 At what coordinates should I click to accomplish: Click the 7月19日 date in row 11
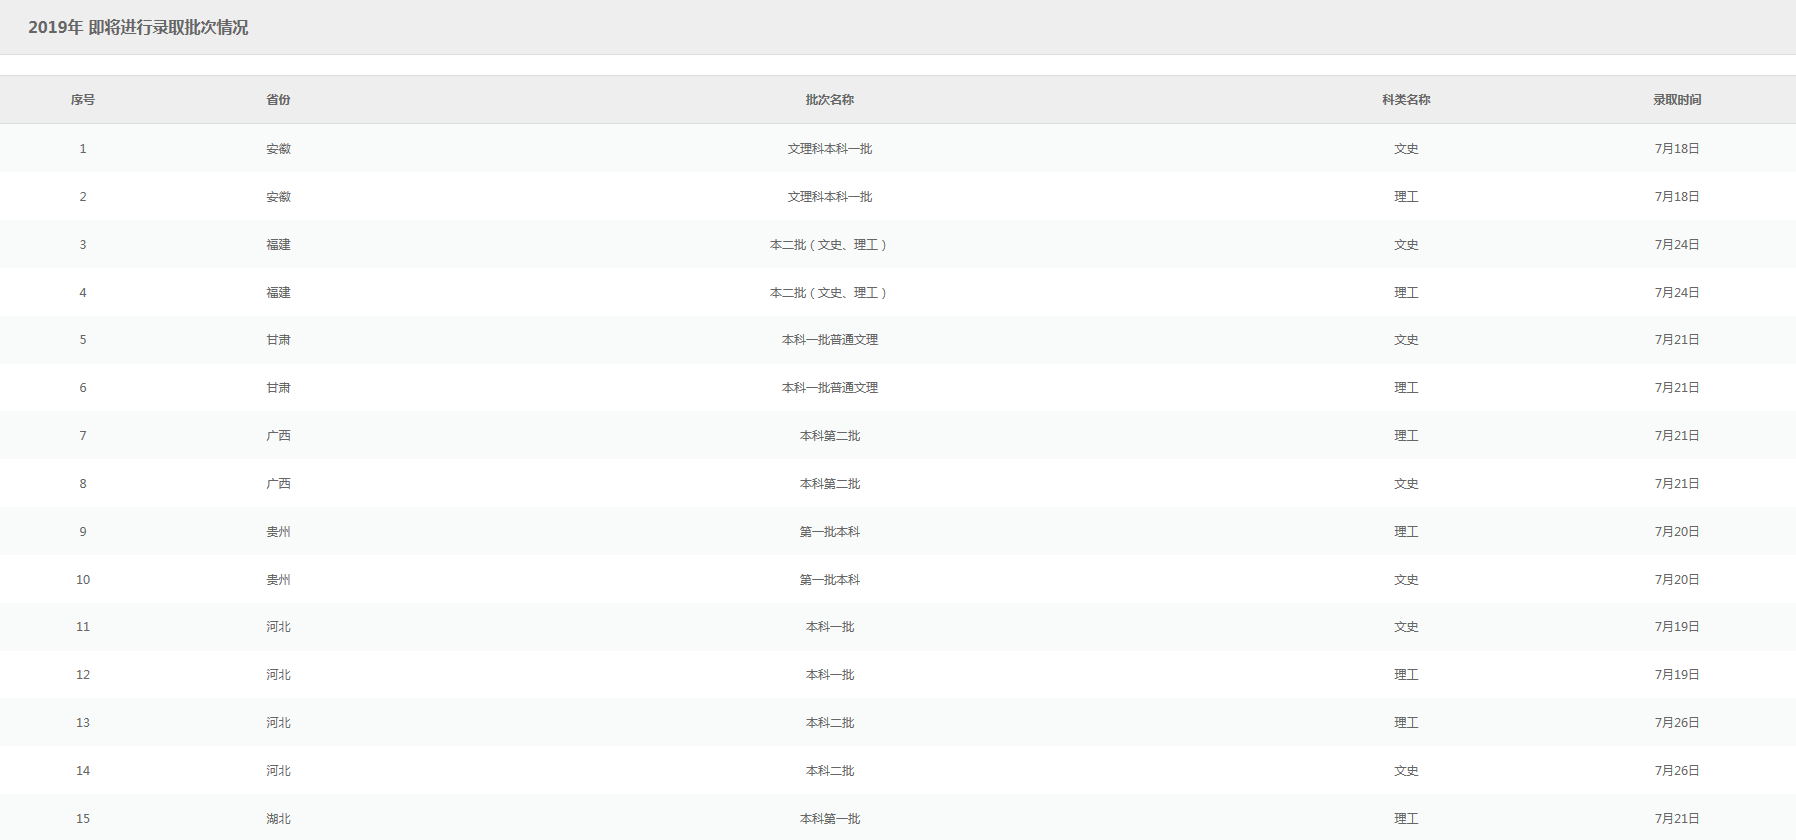point(1676,627)
